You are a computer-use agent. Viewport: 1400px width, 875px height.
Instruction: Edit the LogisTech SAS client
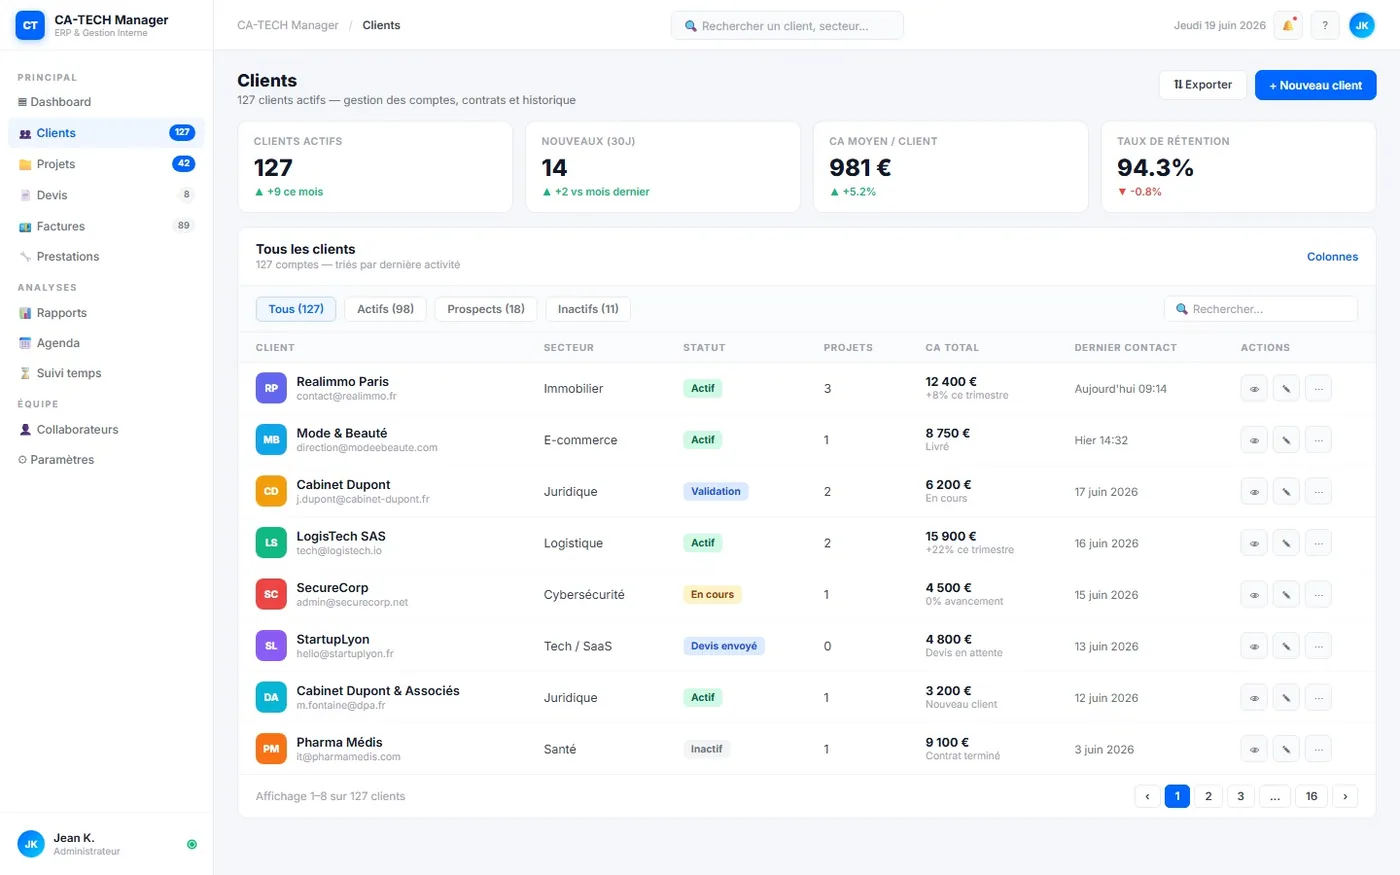tap(1286, 543)
